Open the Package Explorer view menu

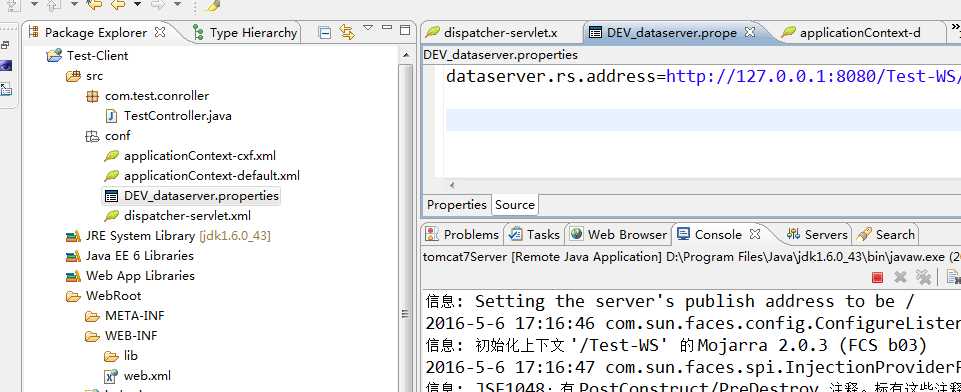368,28
